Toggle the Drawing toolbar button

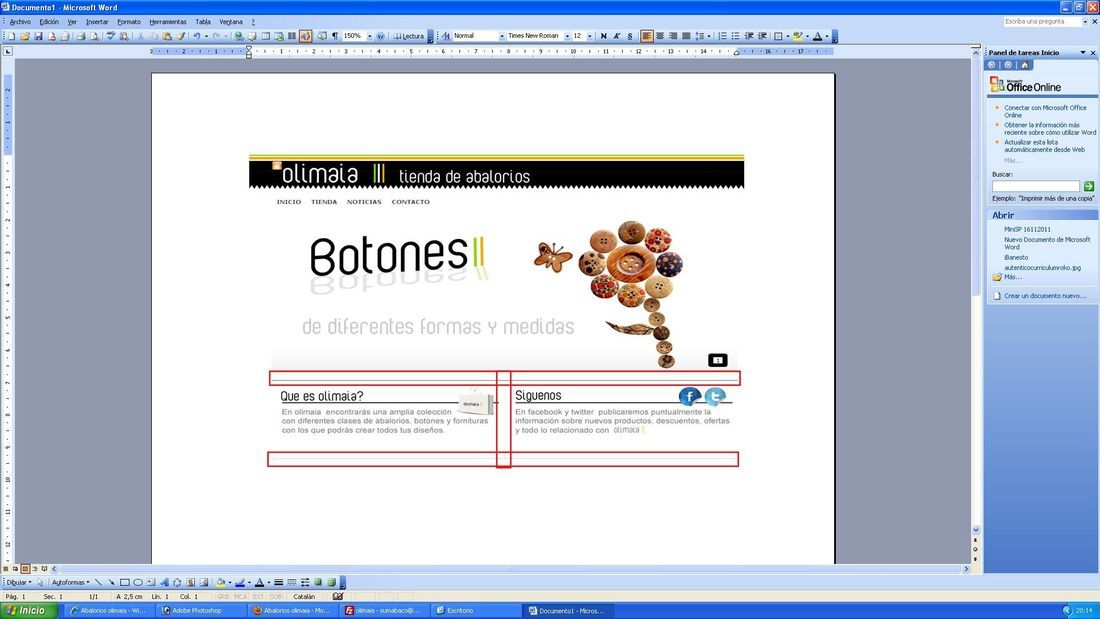tap(305, 36)
